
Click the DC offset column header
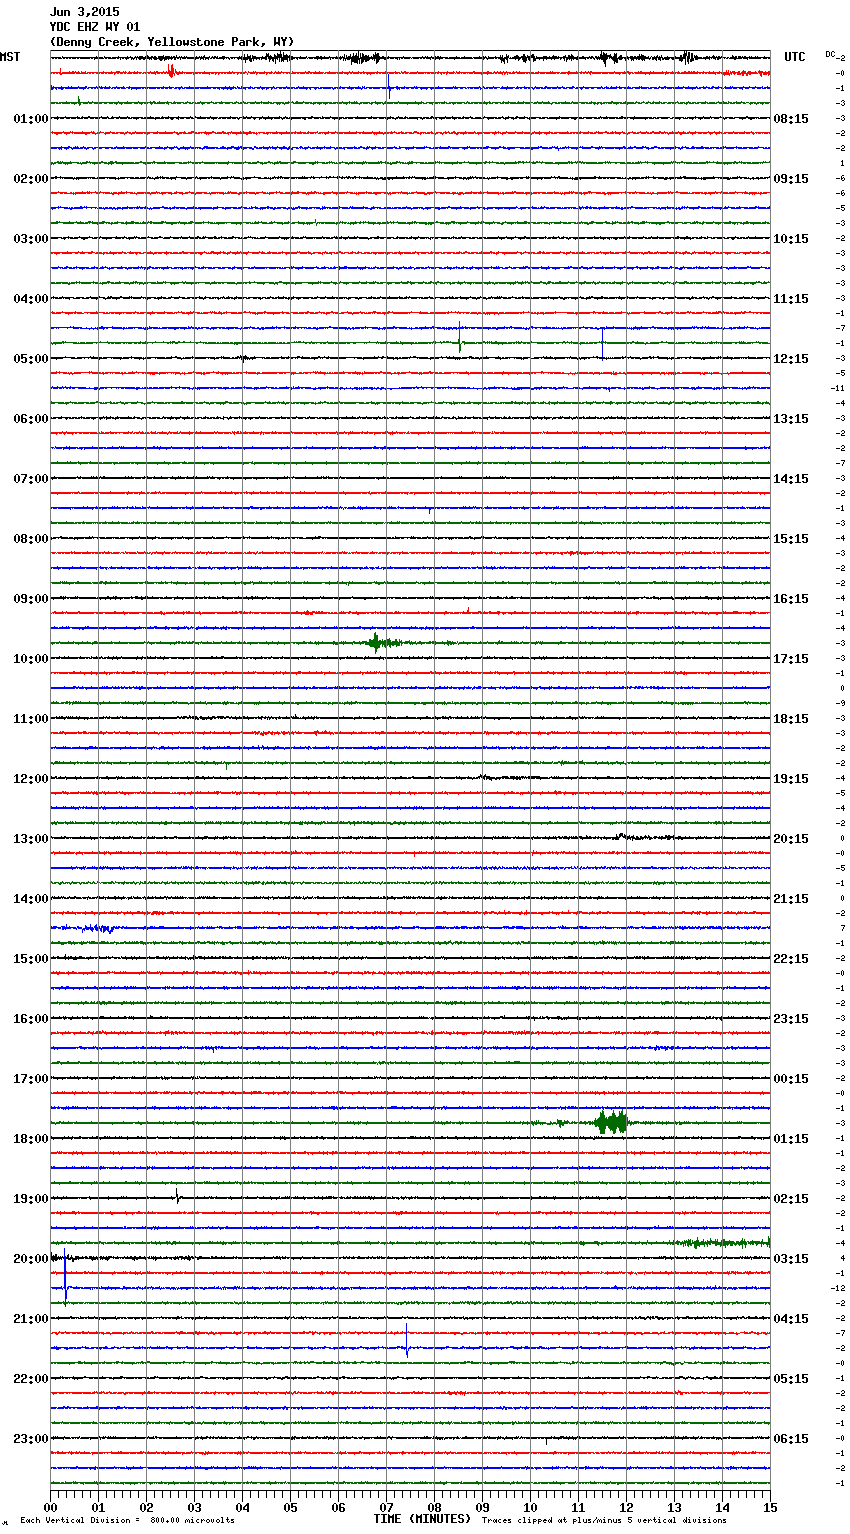coord(830,54)
